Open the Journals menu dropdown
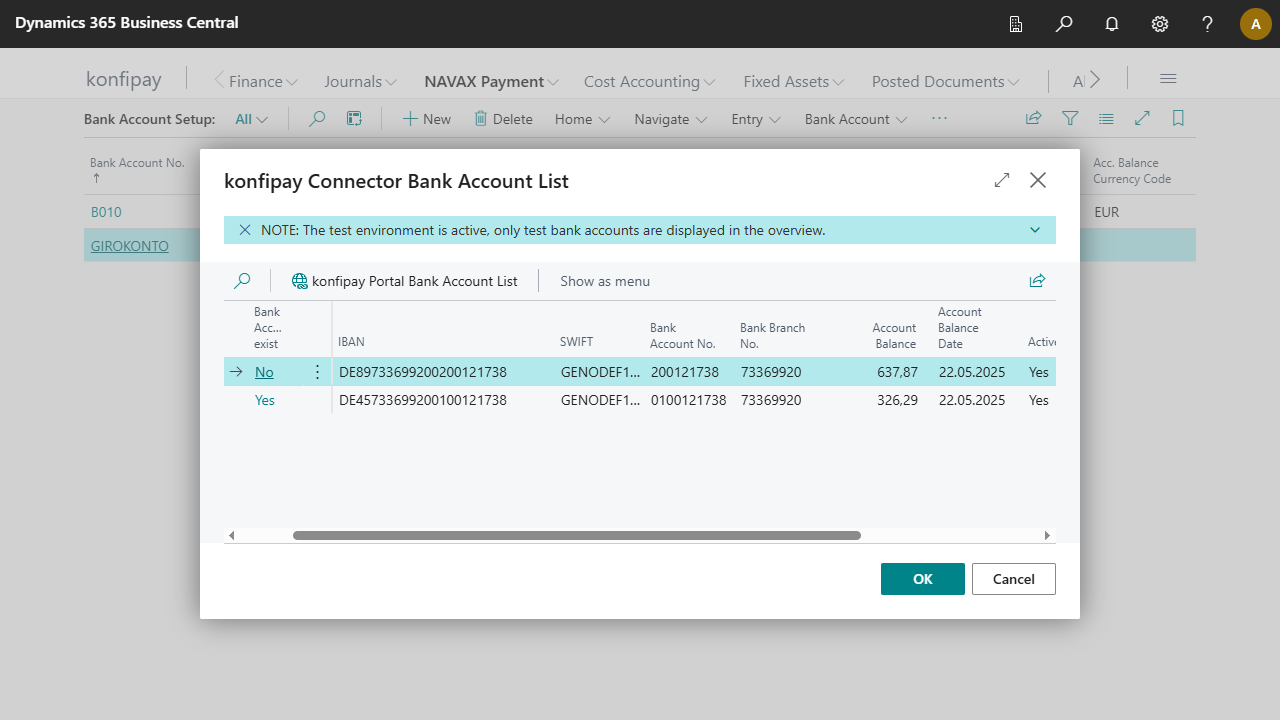1280x720 pixels. [360, 81]
